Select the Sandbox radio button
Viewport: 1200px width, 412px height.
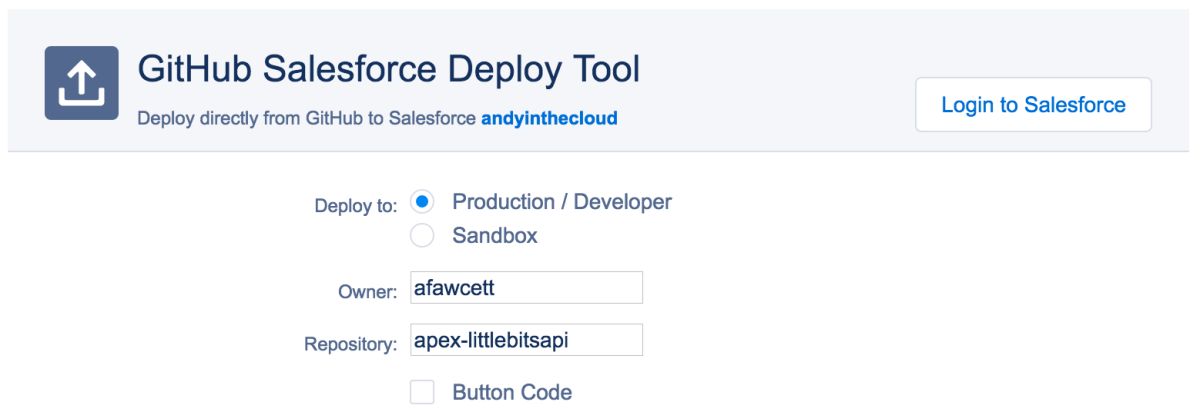click(x=422, y=236)
